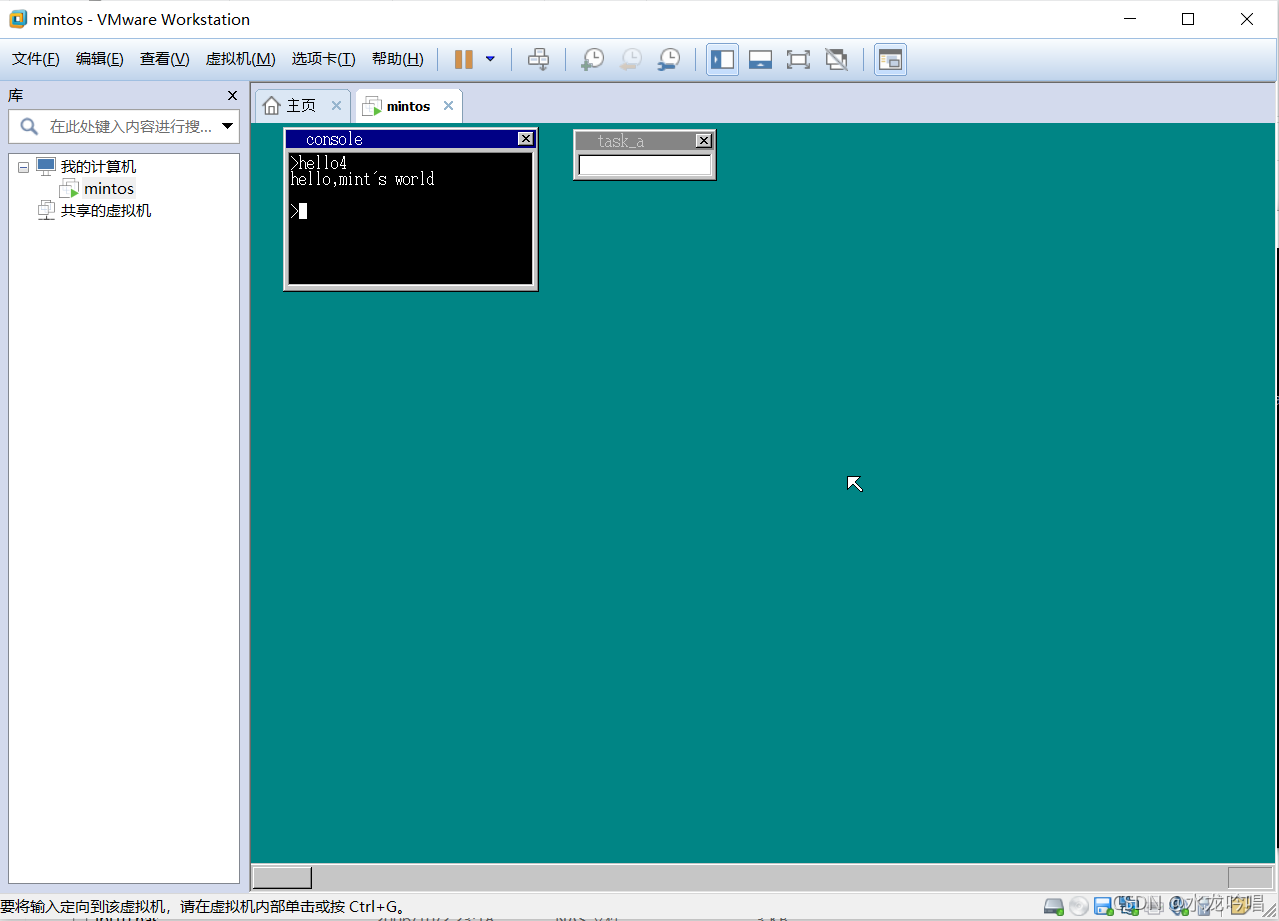
Task: Click the 库 panel header label
Action: 16,95
